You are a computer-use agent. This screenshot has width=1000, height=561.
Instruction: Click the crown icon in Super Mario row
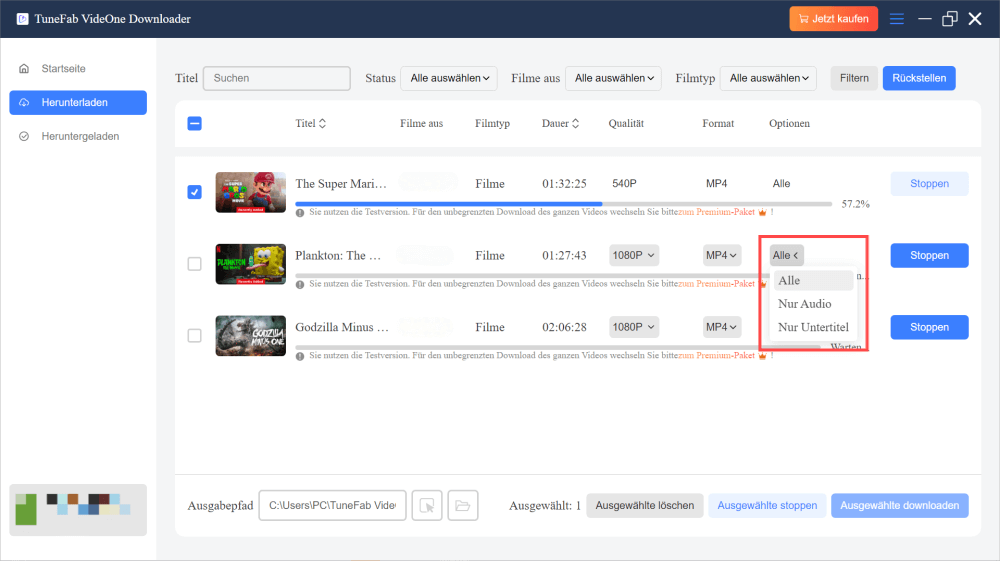click(x=761, y=212)
